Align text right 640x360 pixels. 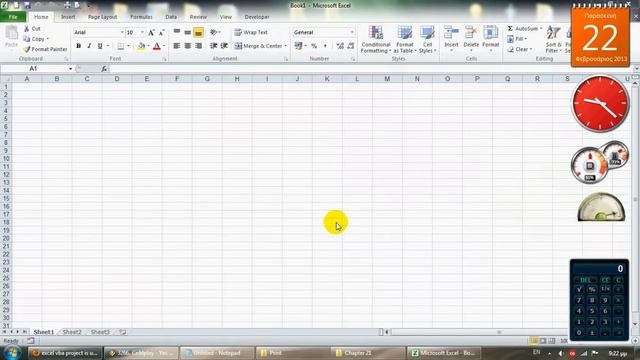coord(198,46)
